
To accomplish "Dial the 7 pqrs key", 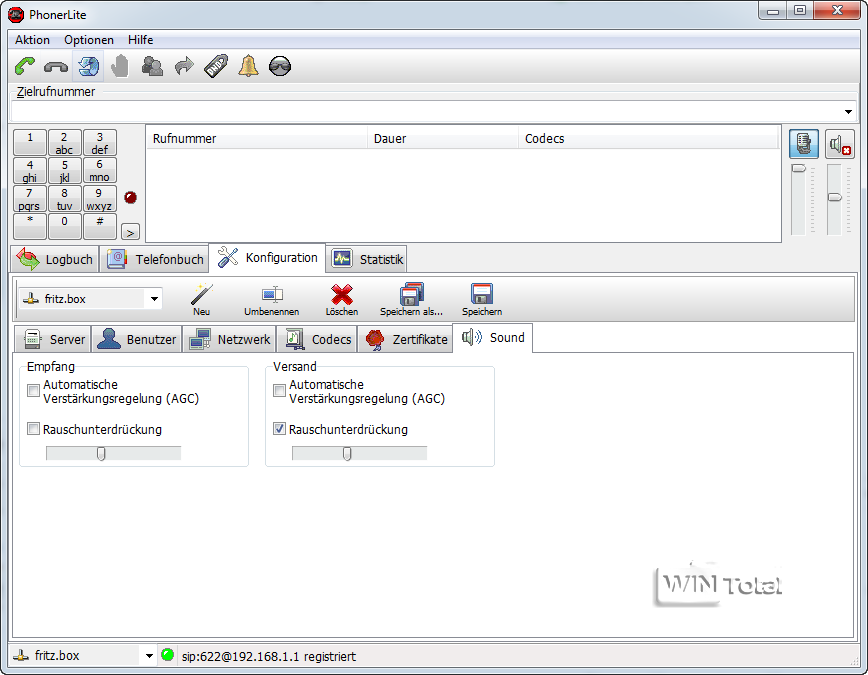I will pyautogui.click(x=30, y=199).
